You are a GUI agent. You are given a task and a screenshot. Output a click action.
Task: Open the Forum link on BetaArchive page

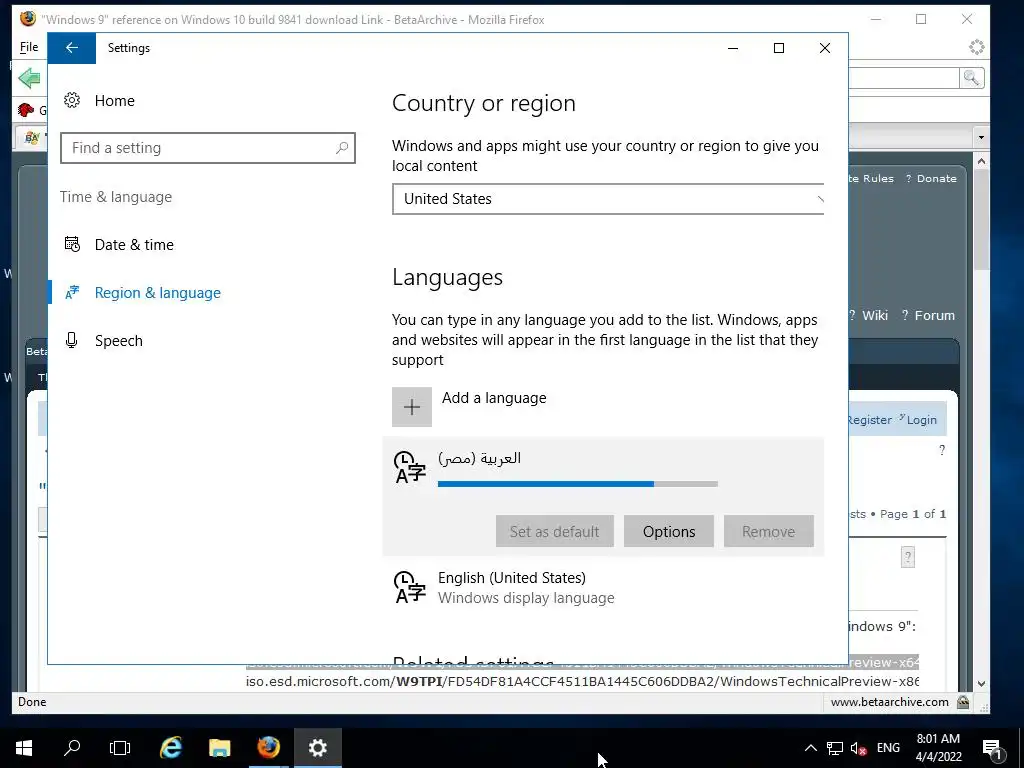pyautogui.click(x=935, y=315)
